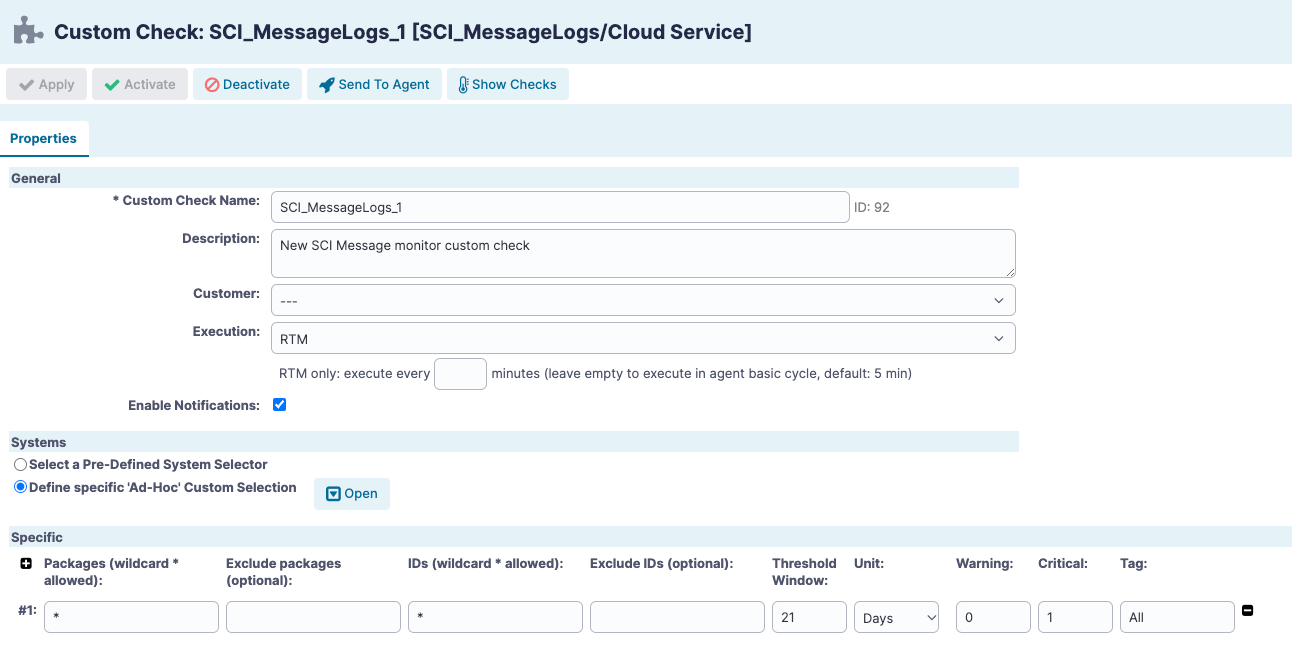Open Show Checks with thermometer icon
Screen dimensions: 1292x652
tap(507, 84)
